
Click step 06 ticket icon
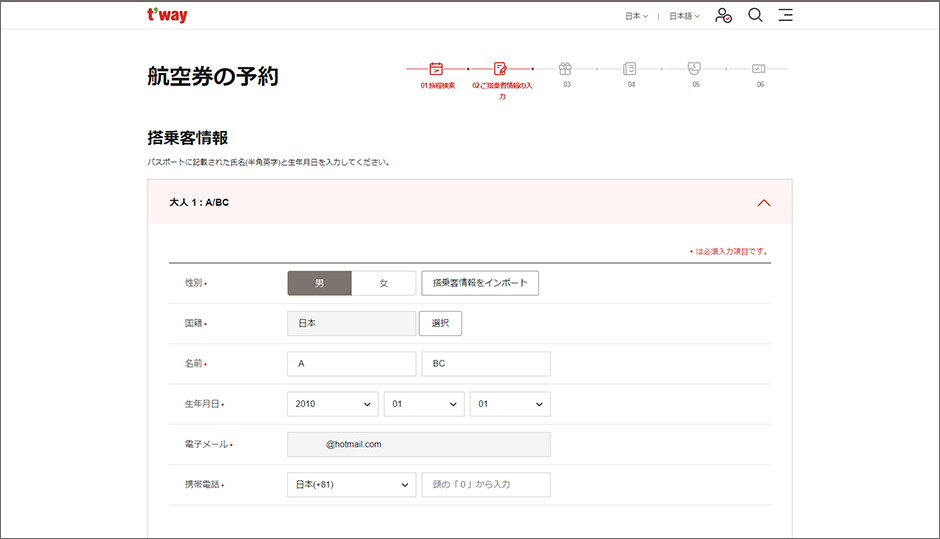click(x=759, y=69)
